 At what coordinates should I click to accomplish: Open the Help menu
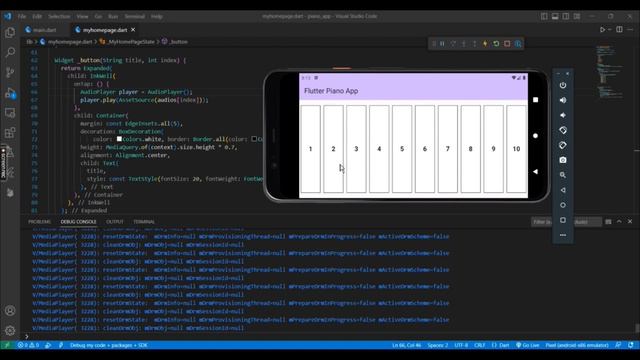157,16
